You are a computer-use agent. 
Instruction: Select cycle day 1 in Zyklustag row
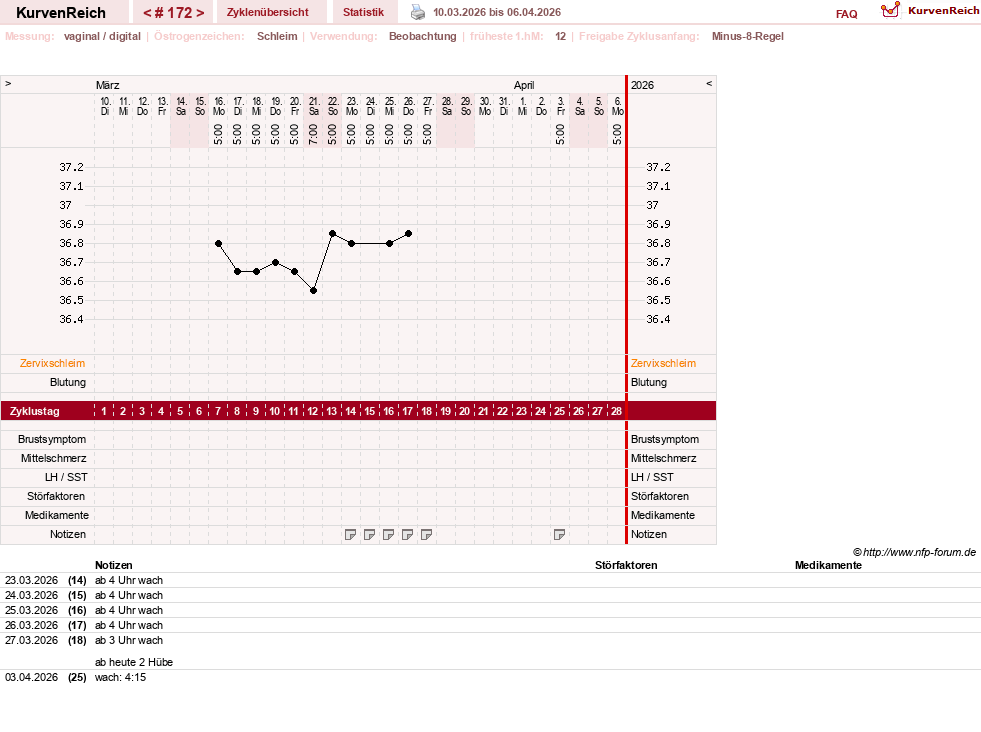(x=104, y=411)
